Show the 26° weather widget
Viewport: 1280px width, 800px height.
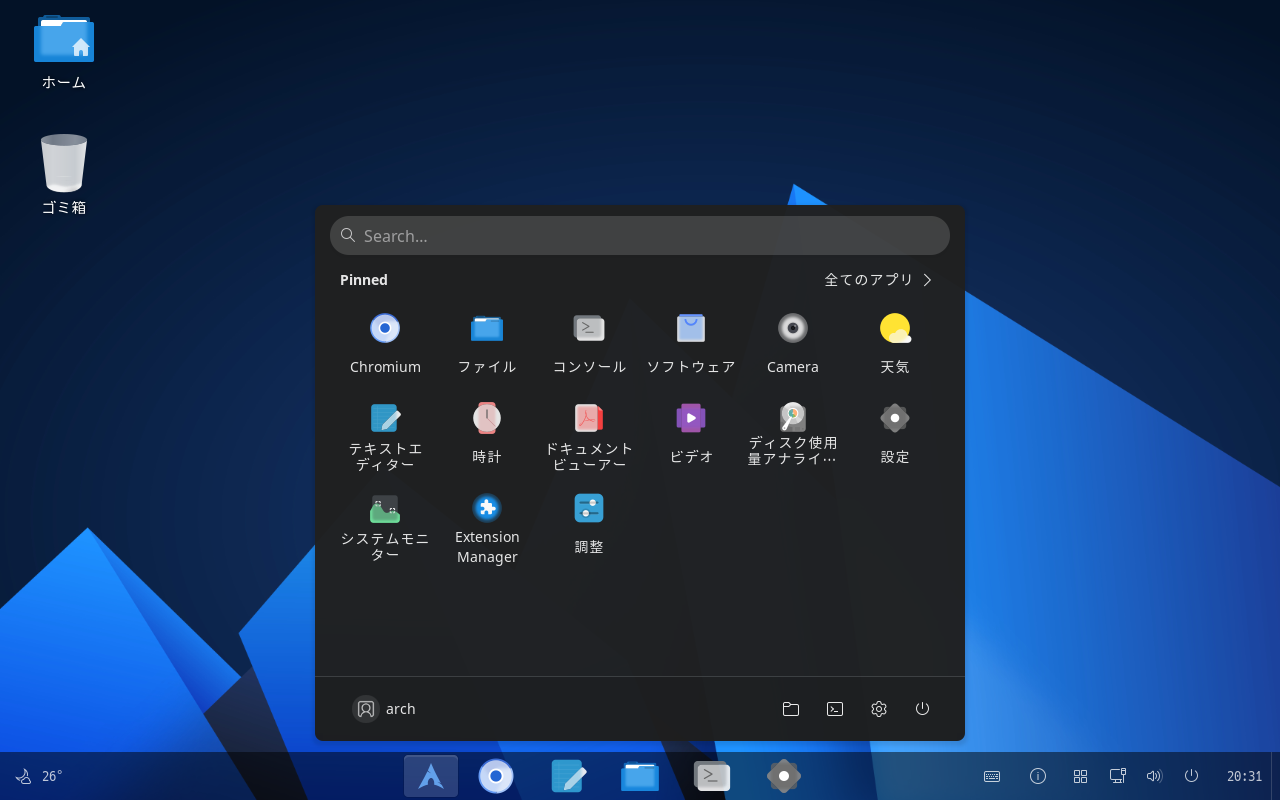[39, 776]
